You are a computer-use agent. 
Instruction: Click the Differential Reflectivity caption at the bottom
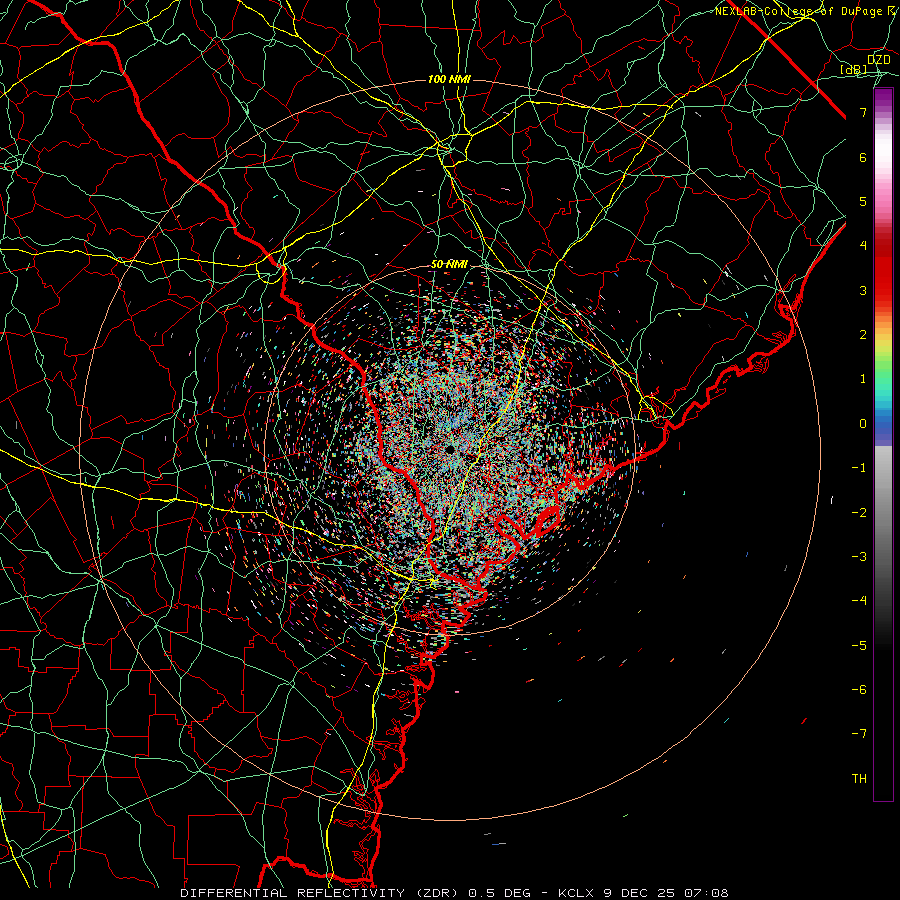454,893
